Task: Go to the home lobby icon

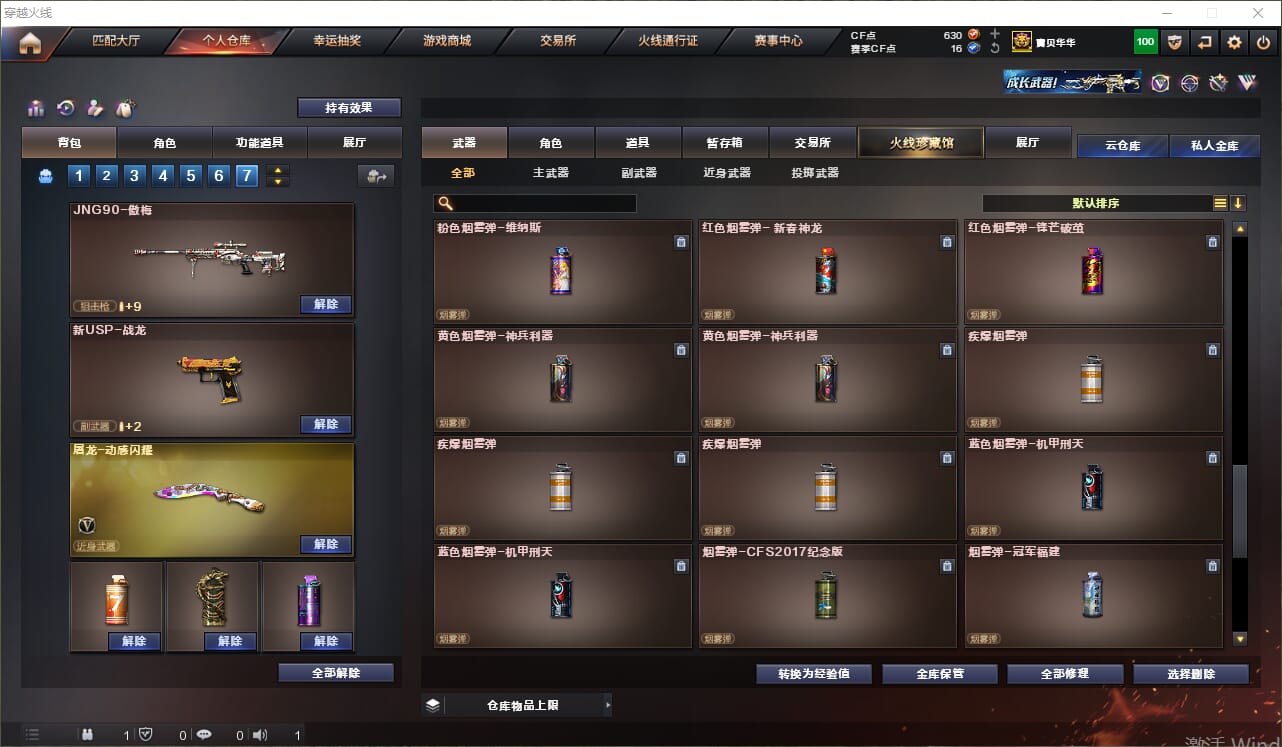Action: pos(30,42)
